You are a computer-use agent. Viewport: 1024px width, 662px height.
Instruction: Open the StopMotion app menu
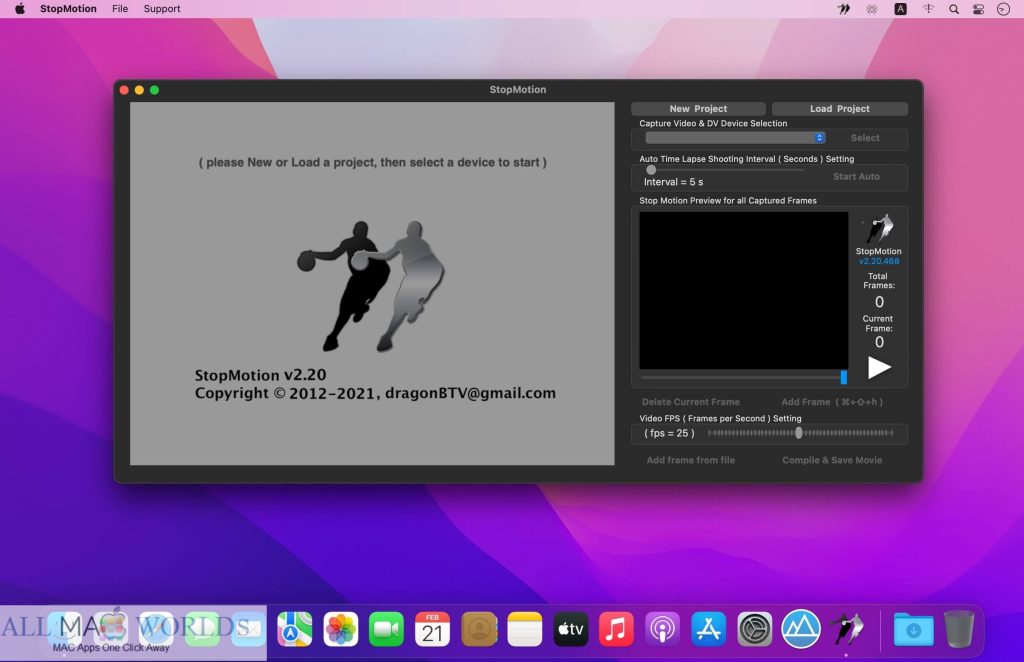pos(68,8)
